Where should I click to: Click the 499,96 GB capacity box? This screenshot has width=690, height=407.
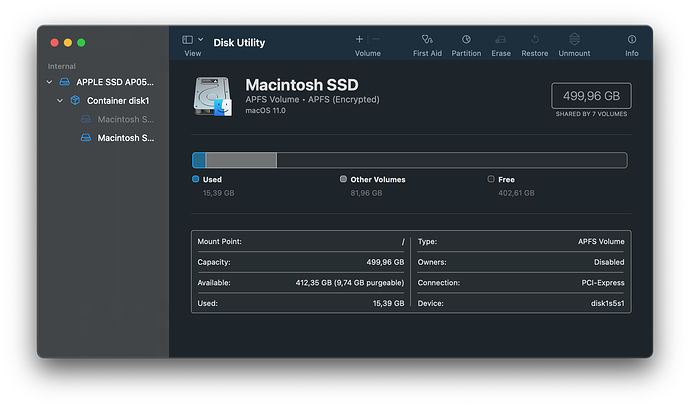591,96
